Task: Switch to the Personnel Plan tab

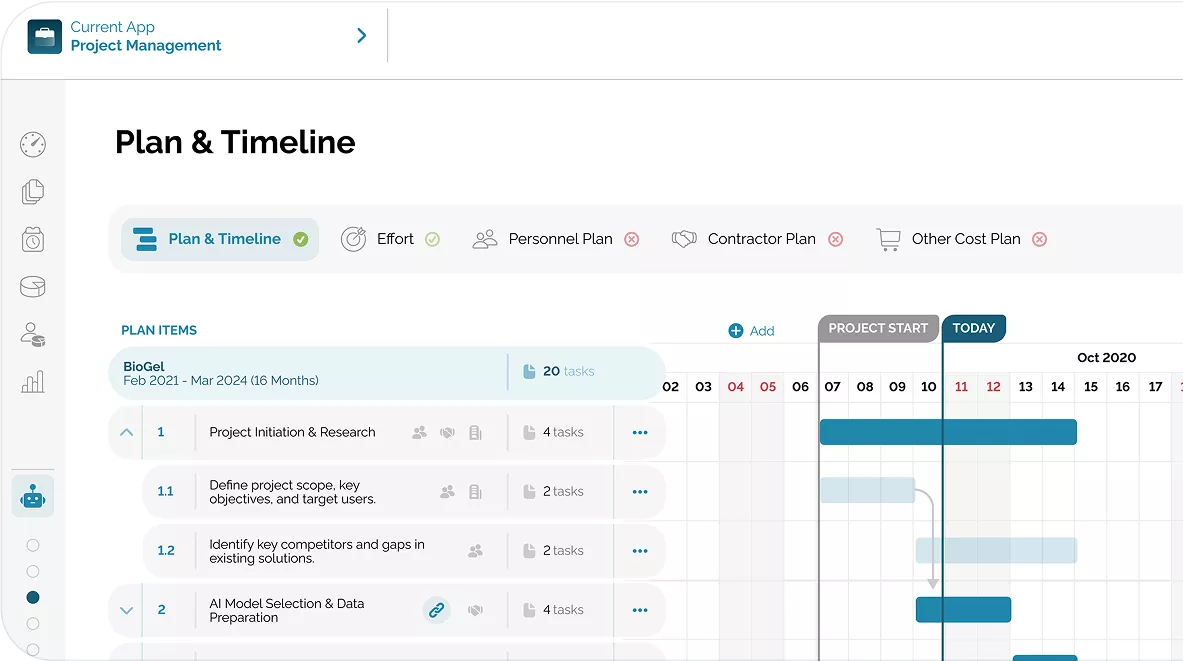Action: (x=556, y=239)
